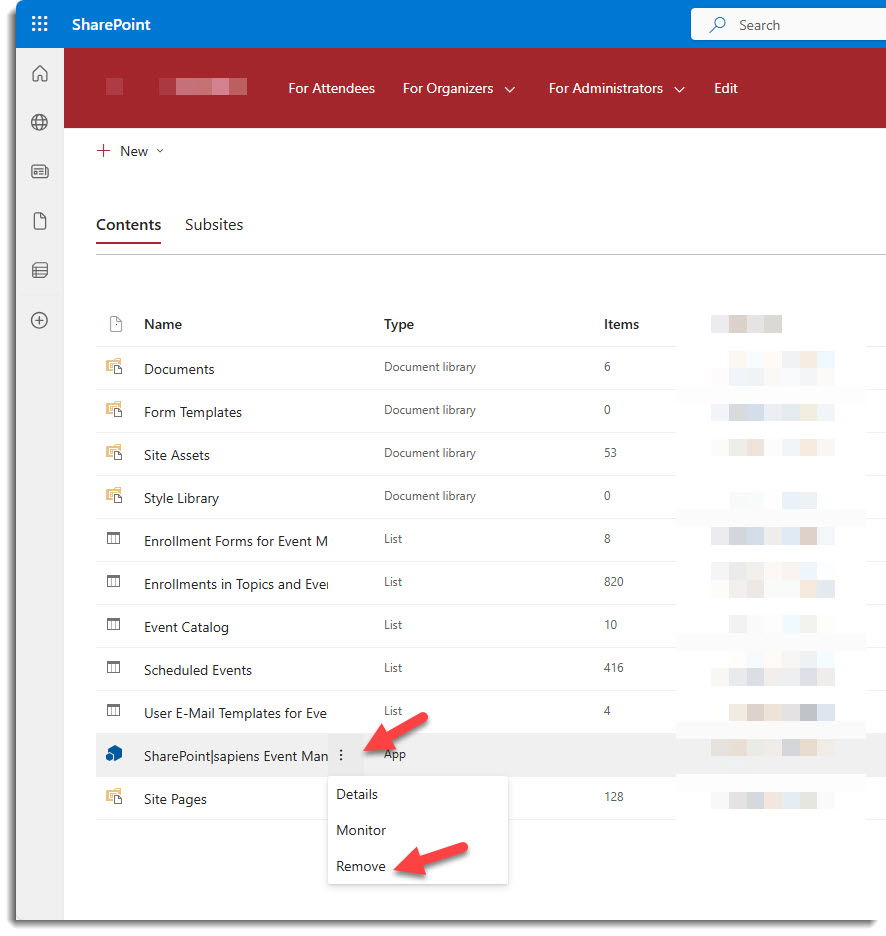Select the lists icon in the sidebar

coord(38,270)
